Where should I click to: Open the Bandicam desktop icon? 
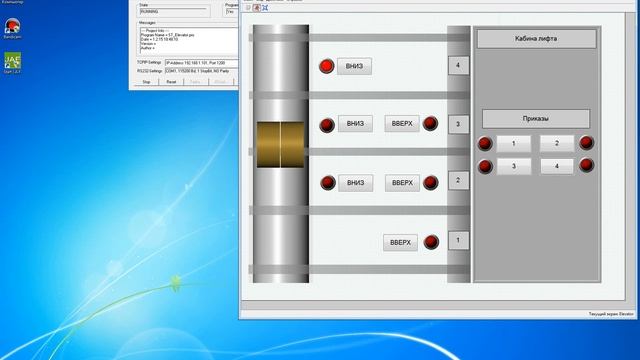click(x=12, y=28)
